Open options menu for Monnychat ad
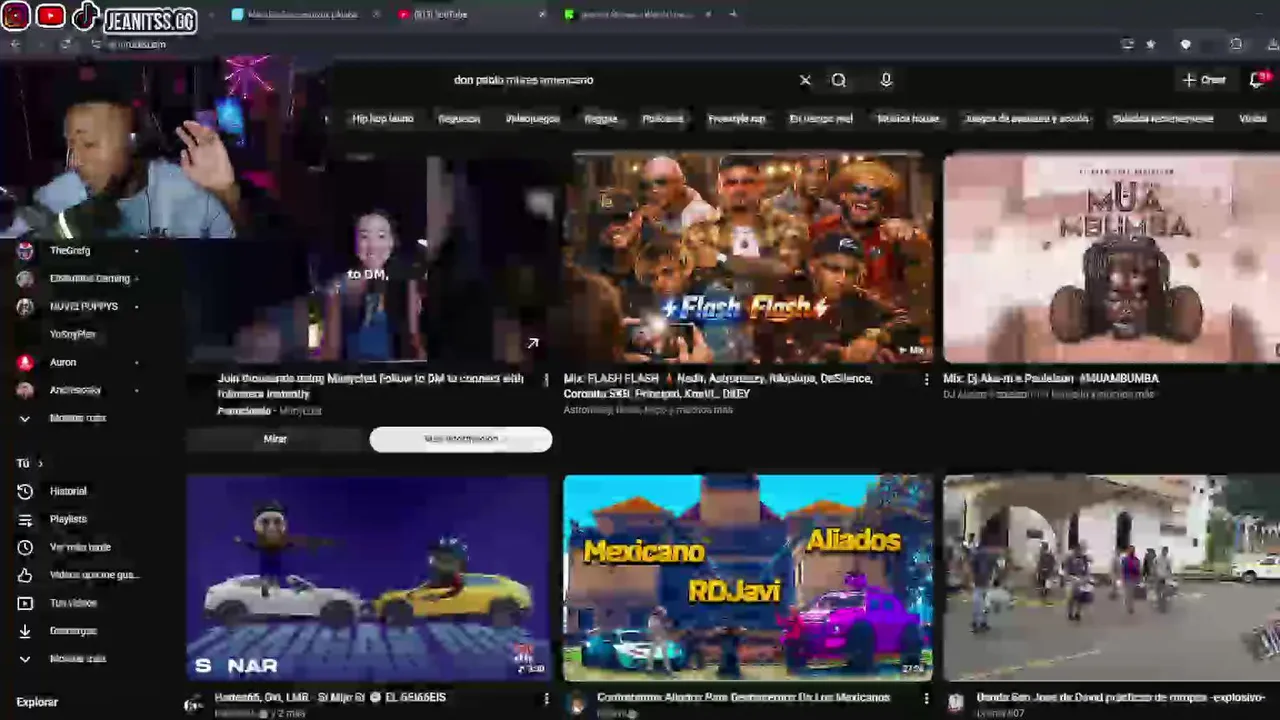 click(x=546, y=379)
